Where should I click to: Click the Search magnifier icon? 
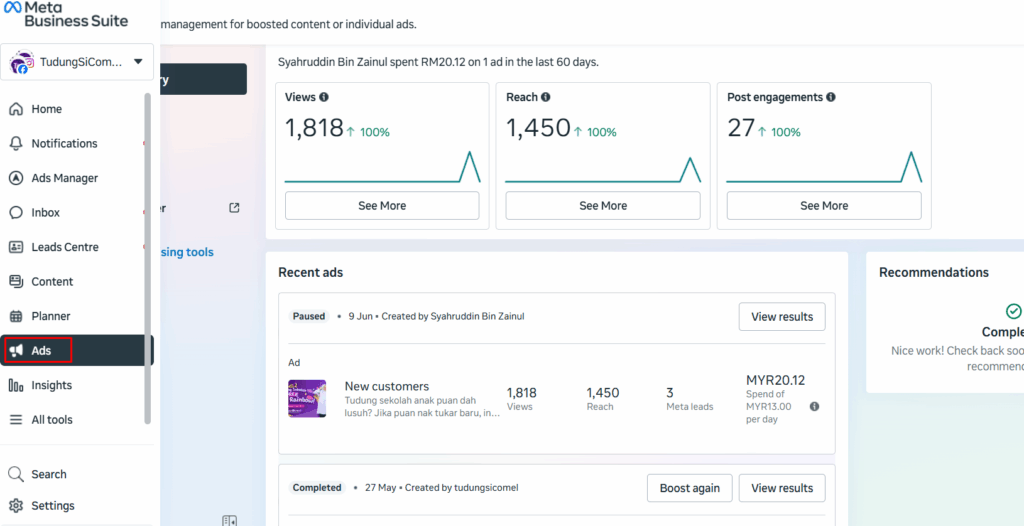coord(16,474)
